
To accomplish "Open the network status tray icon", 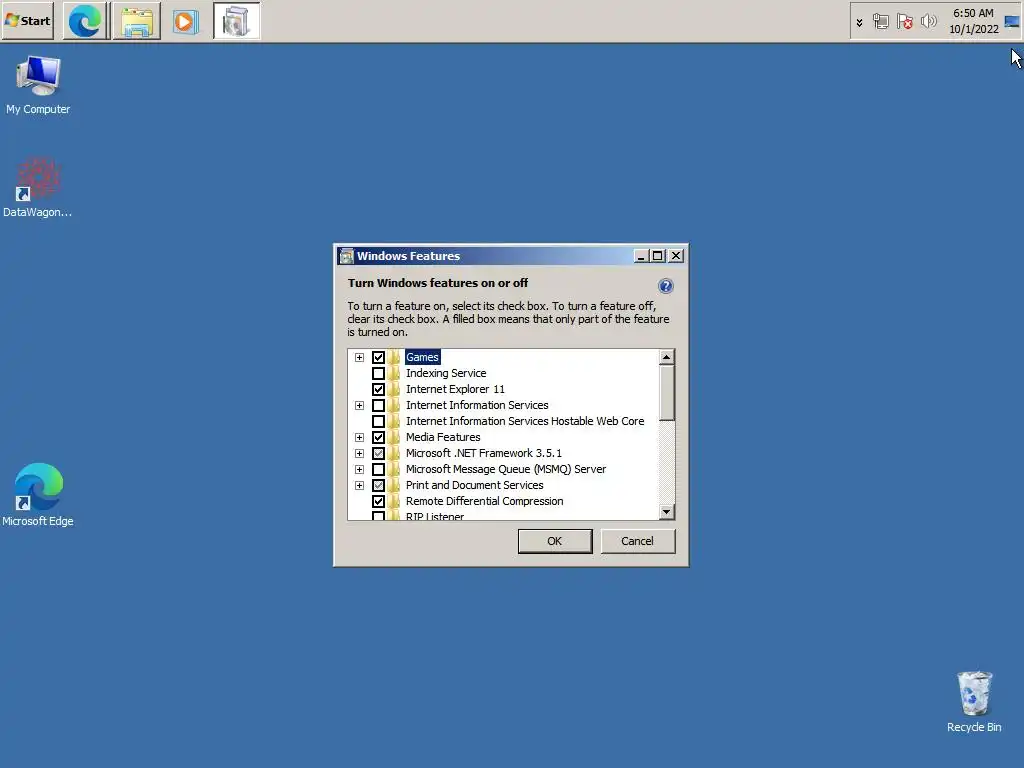I will [880, 22].
